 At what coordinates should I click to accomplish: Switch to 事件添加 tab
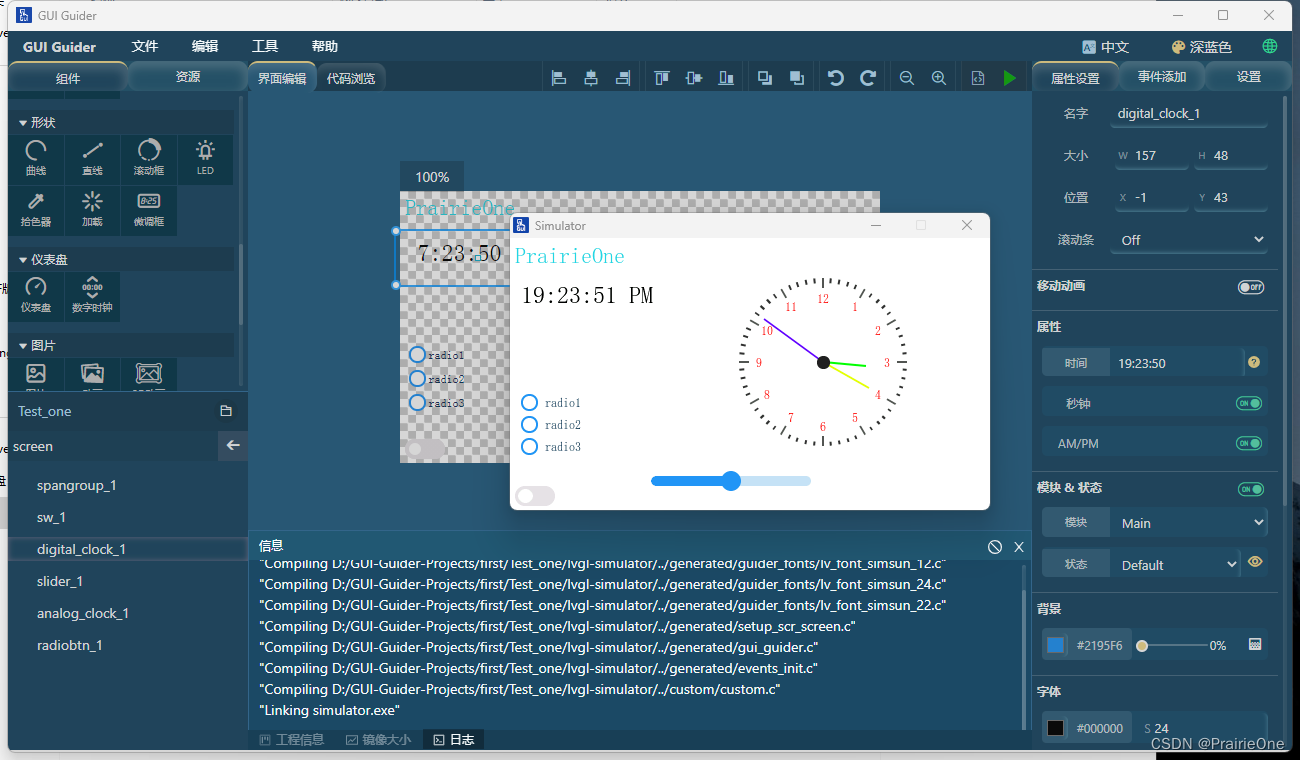pyautogui.click(x=1162, y=77)
